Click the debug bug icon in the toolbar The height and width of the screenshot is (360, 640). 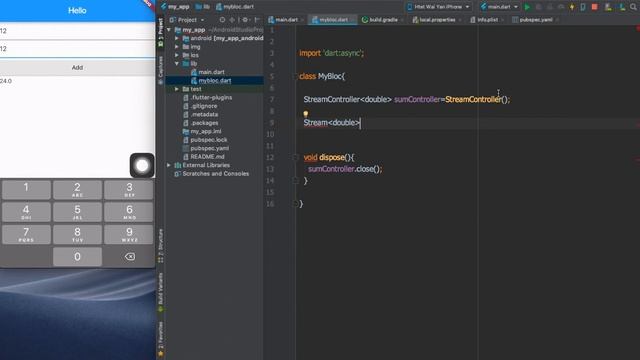tap(538, 7)
